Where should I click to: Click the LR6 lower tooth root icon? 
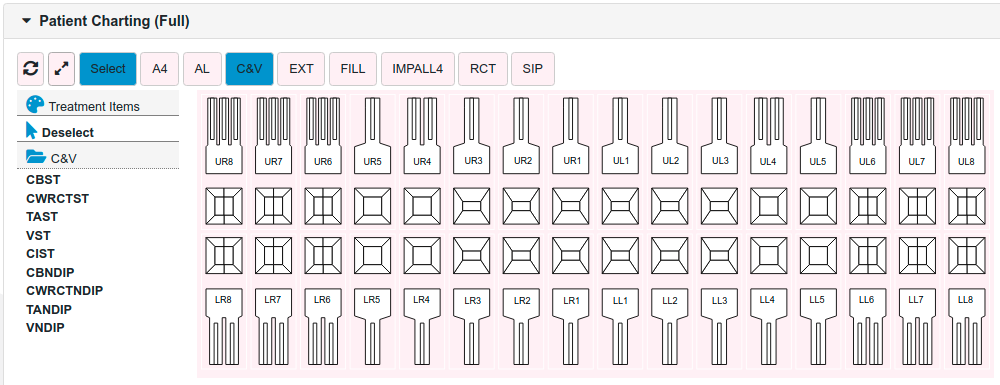coord(323,326)
